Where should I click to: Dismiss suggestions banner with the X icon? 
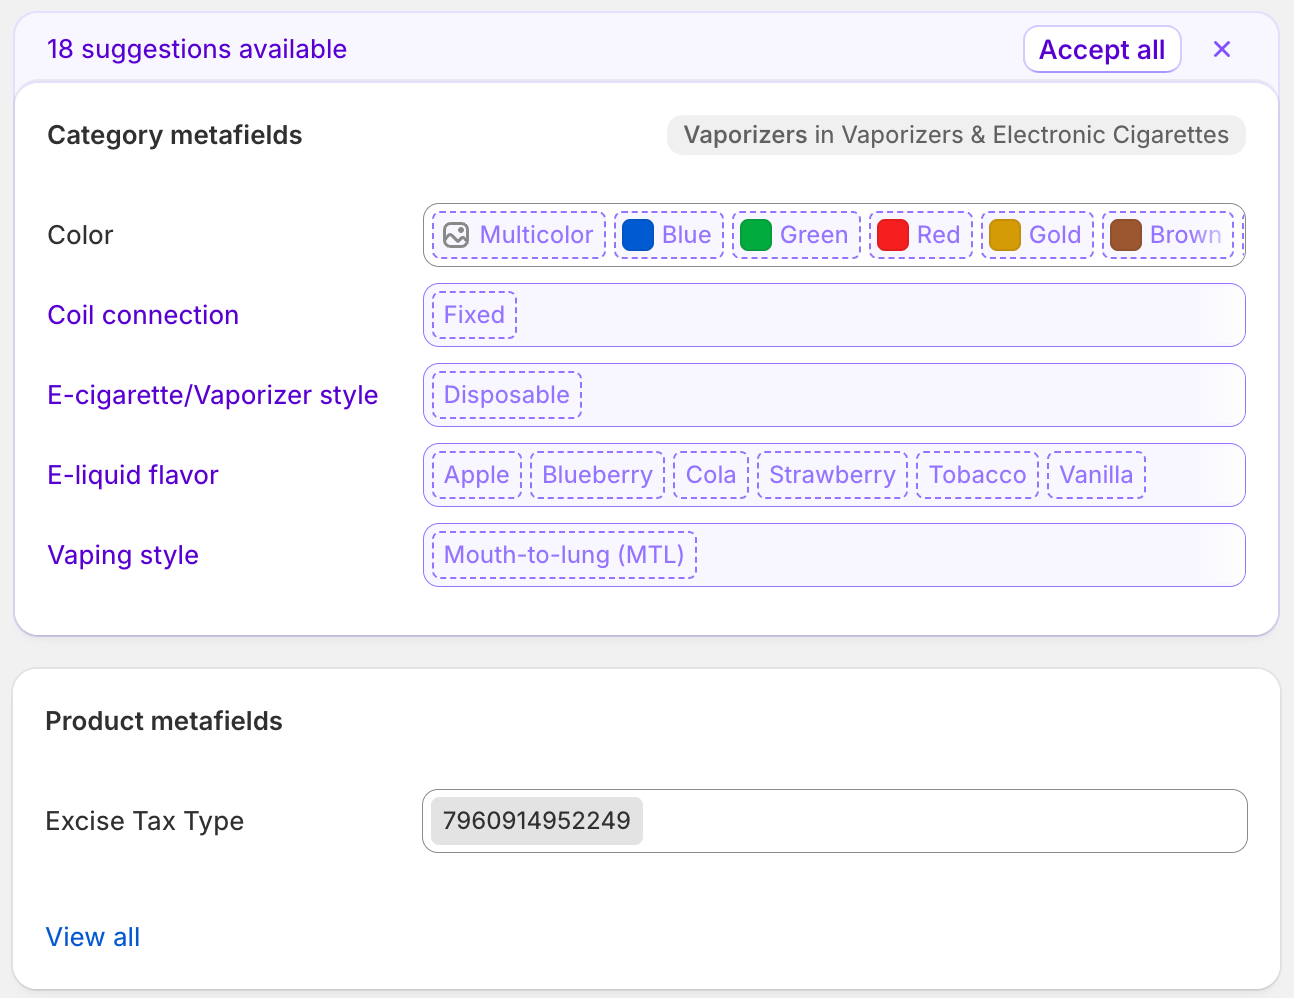coord(1221,49)
